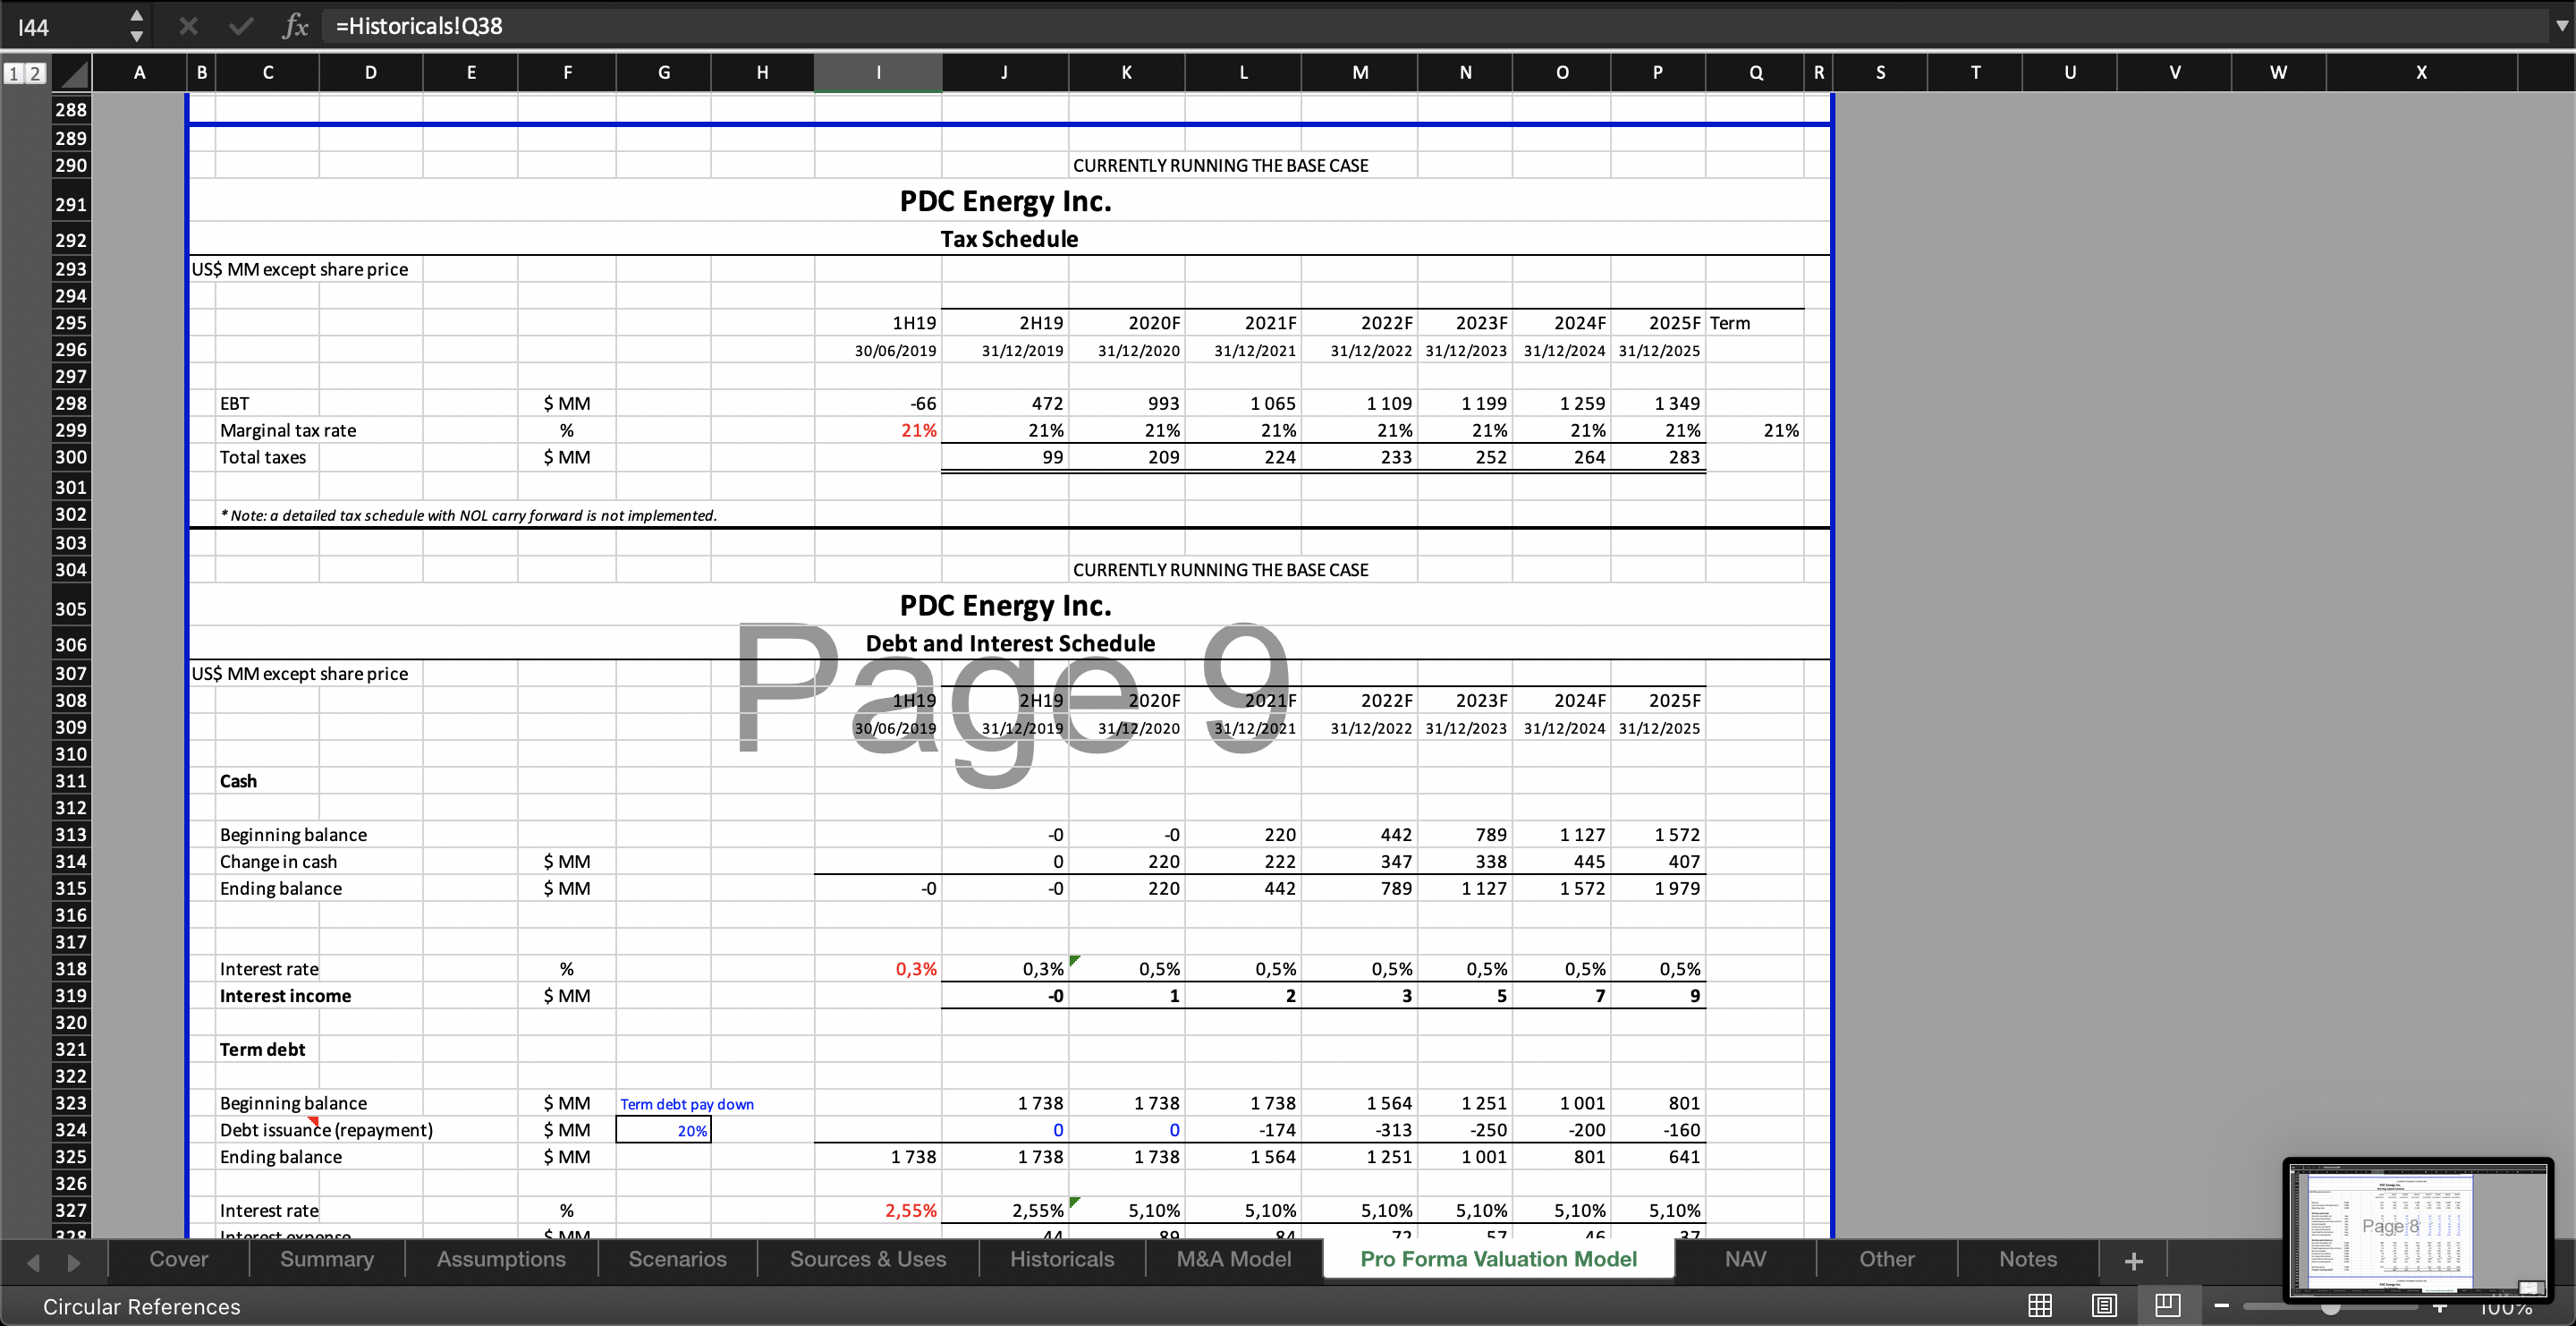Expand the formula bar with right-edge arrow
Image resolution: width=2576 pixels, height=1326 pixels.
click(2561, 26)
